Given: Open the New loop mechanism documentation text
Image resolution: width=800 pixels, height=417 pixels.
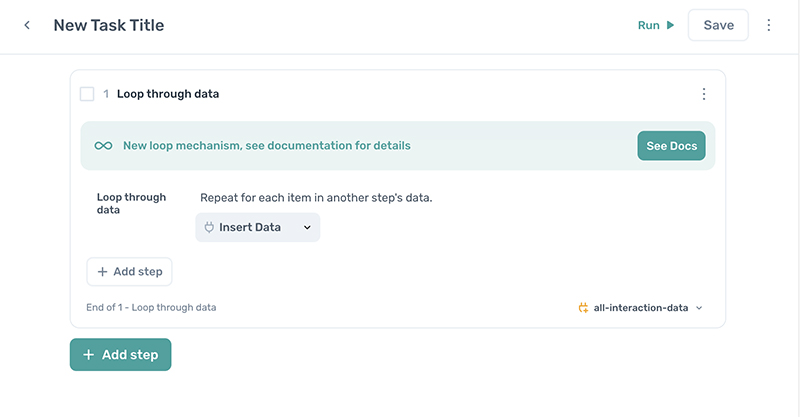Looking at the screenshot, I should [x=266, y=146].
